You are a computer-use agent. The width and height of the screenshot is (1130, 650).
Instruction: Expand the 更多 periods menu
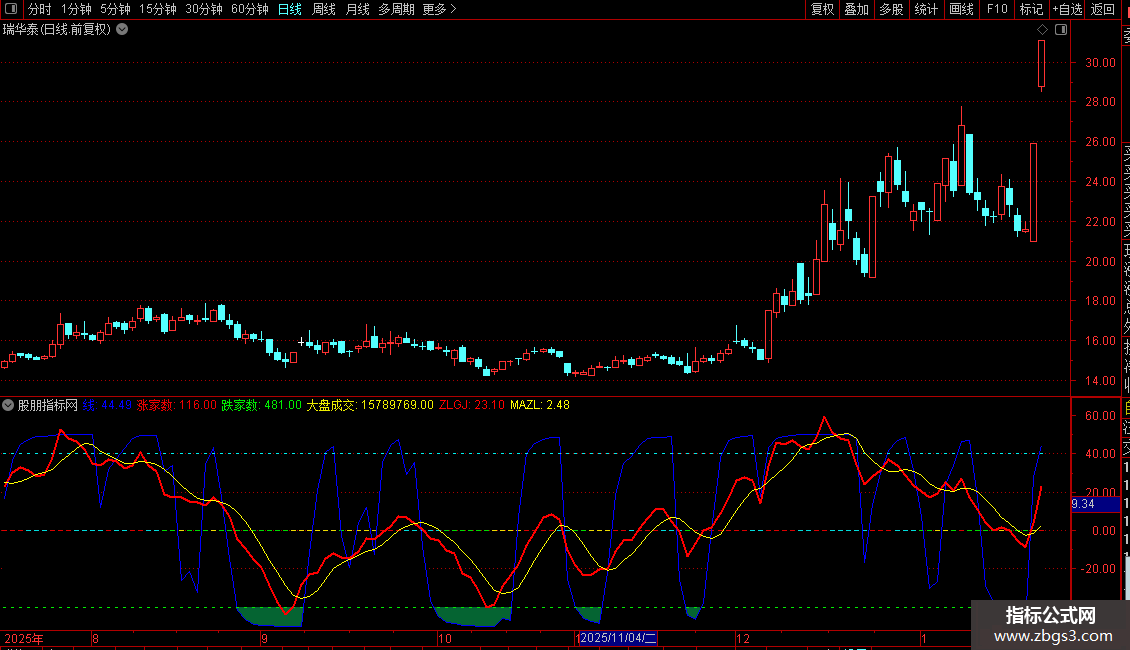tap(439, 9)
